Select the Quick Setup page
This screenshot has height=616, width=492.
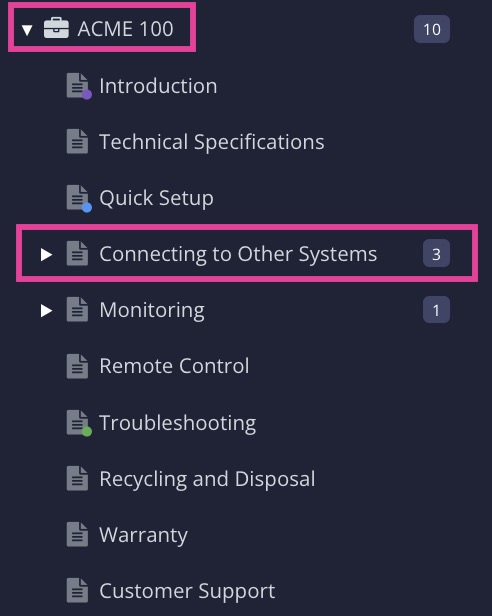[x=156, y=198]
